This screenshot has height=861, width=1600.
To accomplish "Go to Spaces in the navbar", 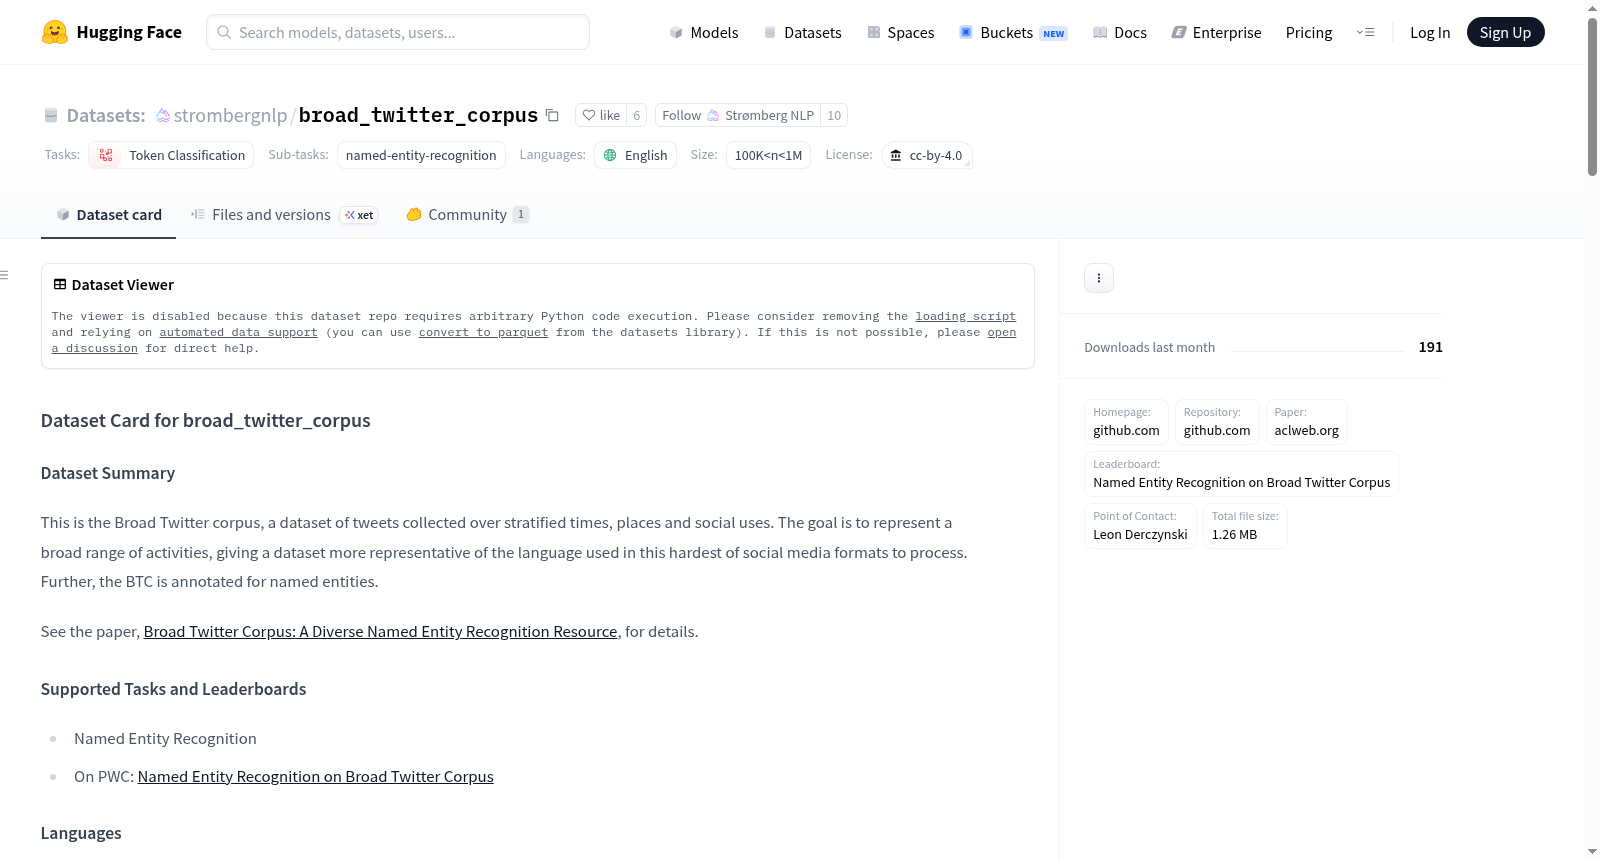I will click(900, 32).
